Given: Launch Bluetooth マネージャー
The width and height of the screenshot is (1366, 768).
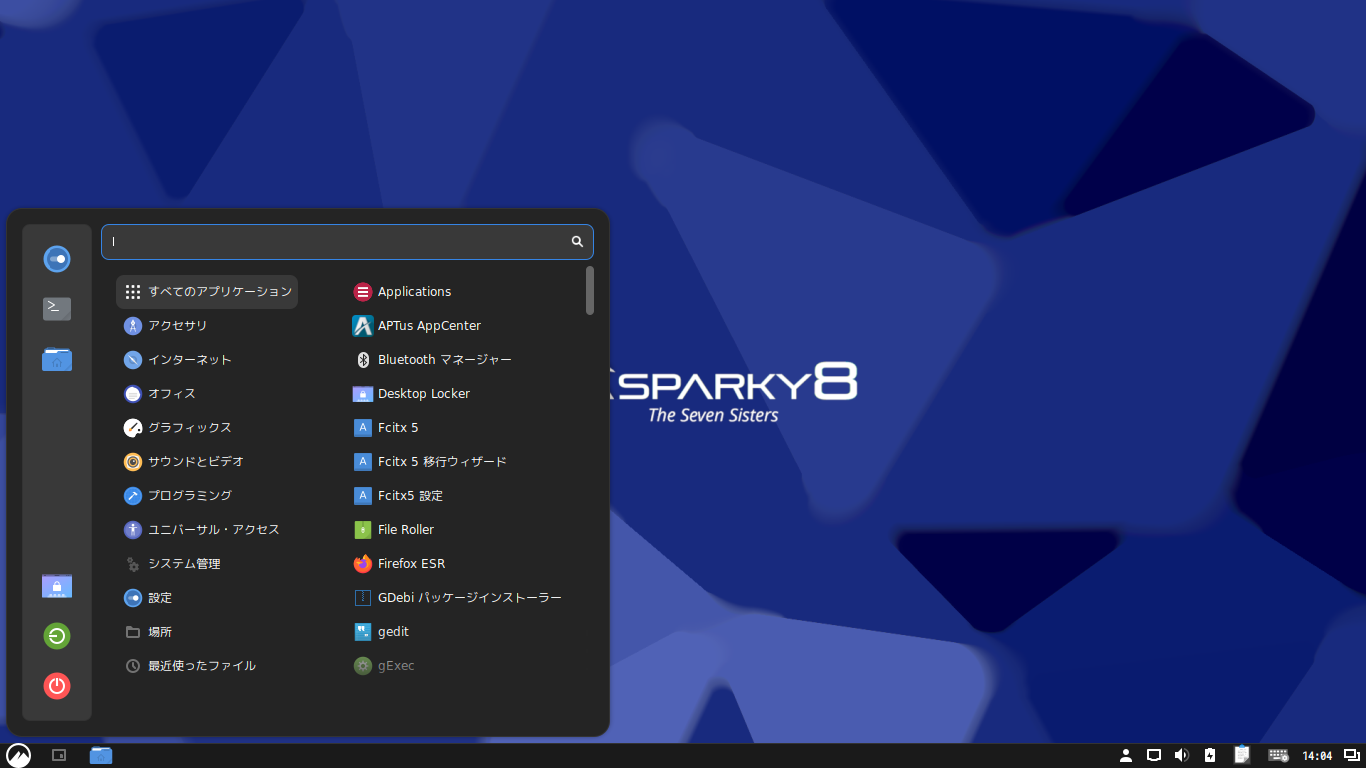Looking at the screenshot, I should coord(462,360).
